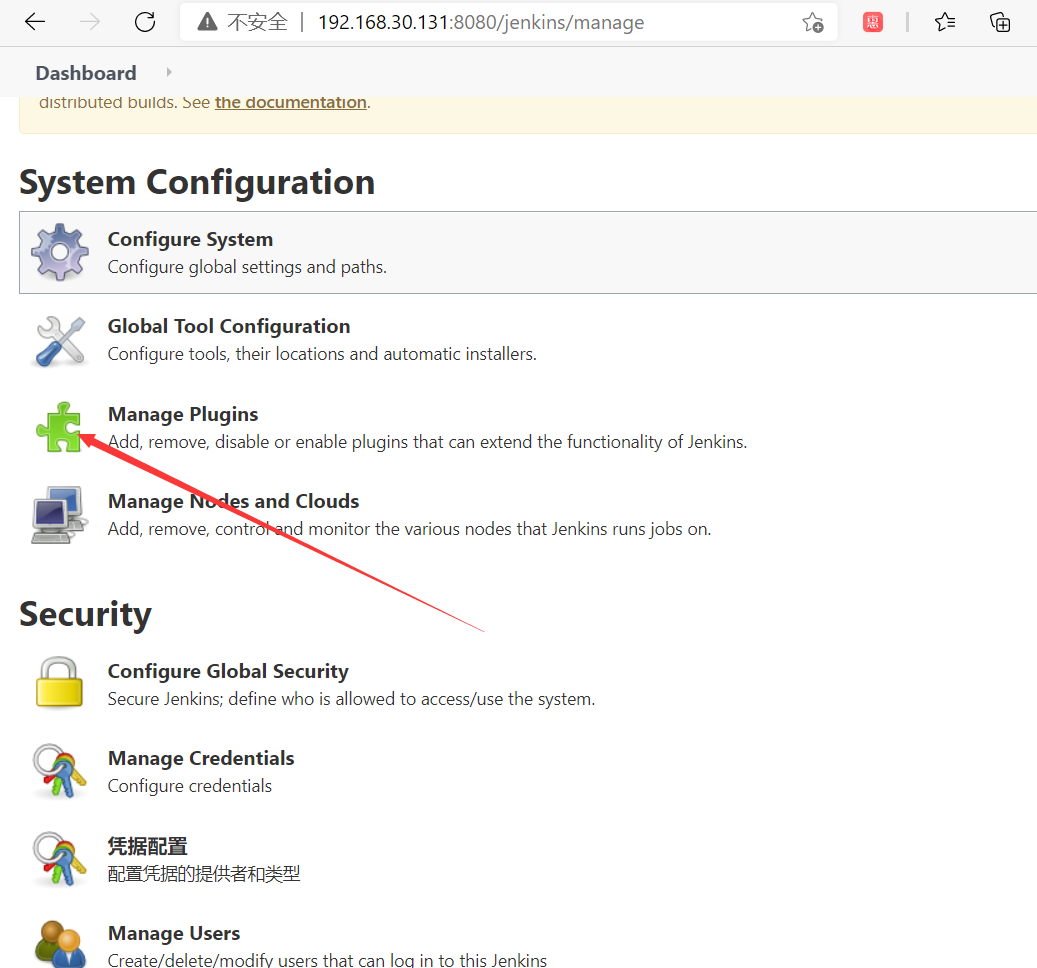Click the not-secure warning triangle icon
Screen dimensions: 1037x968
coord(207,22)
